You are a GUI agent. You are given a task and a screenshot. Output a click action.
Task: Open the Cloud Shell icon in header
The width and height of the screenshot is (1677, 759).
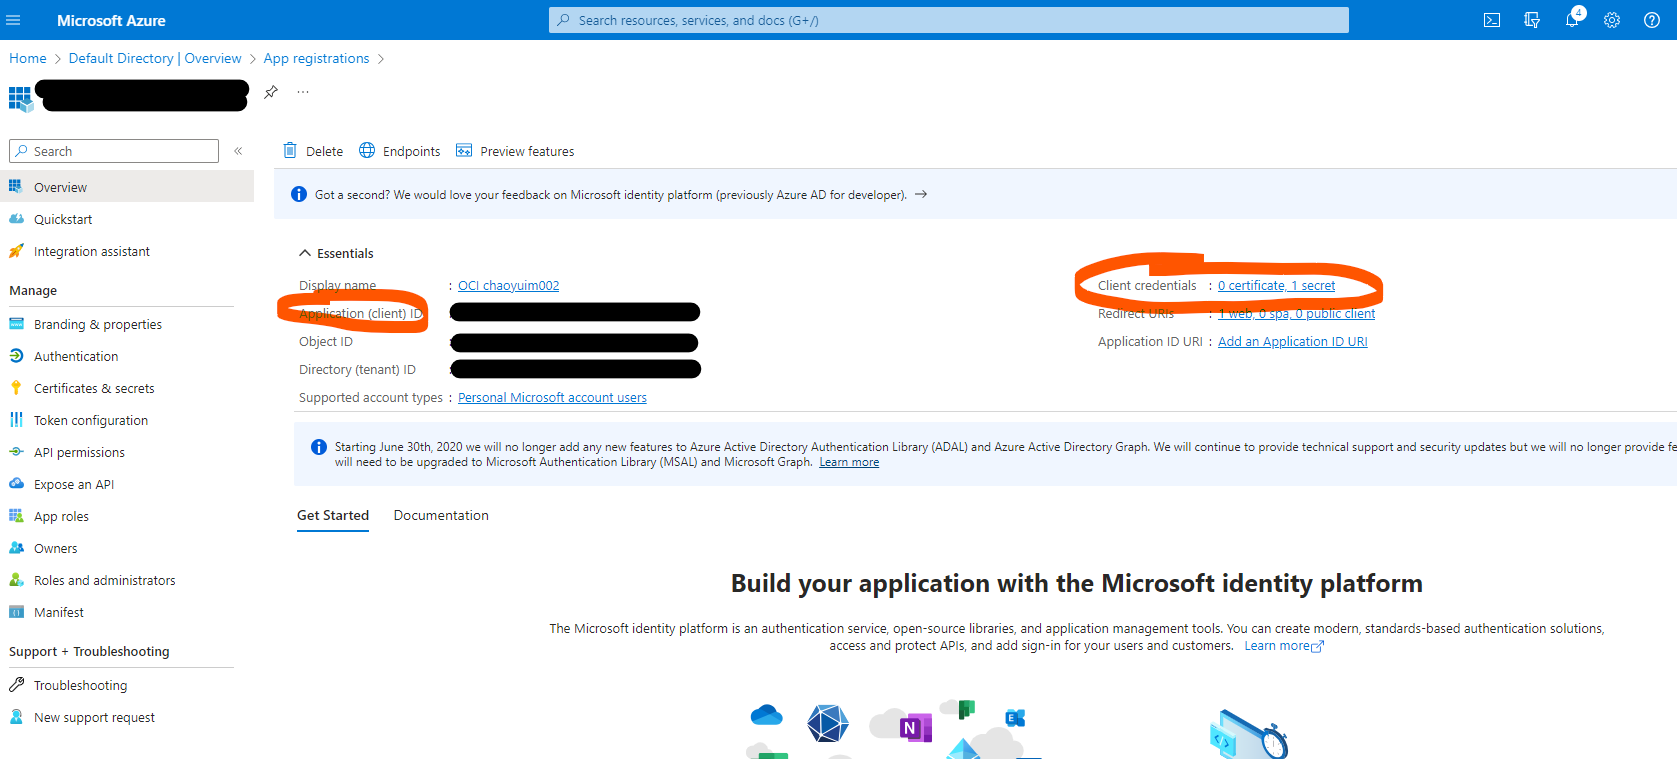click(x=1491, y=20)
